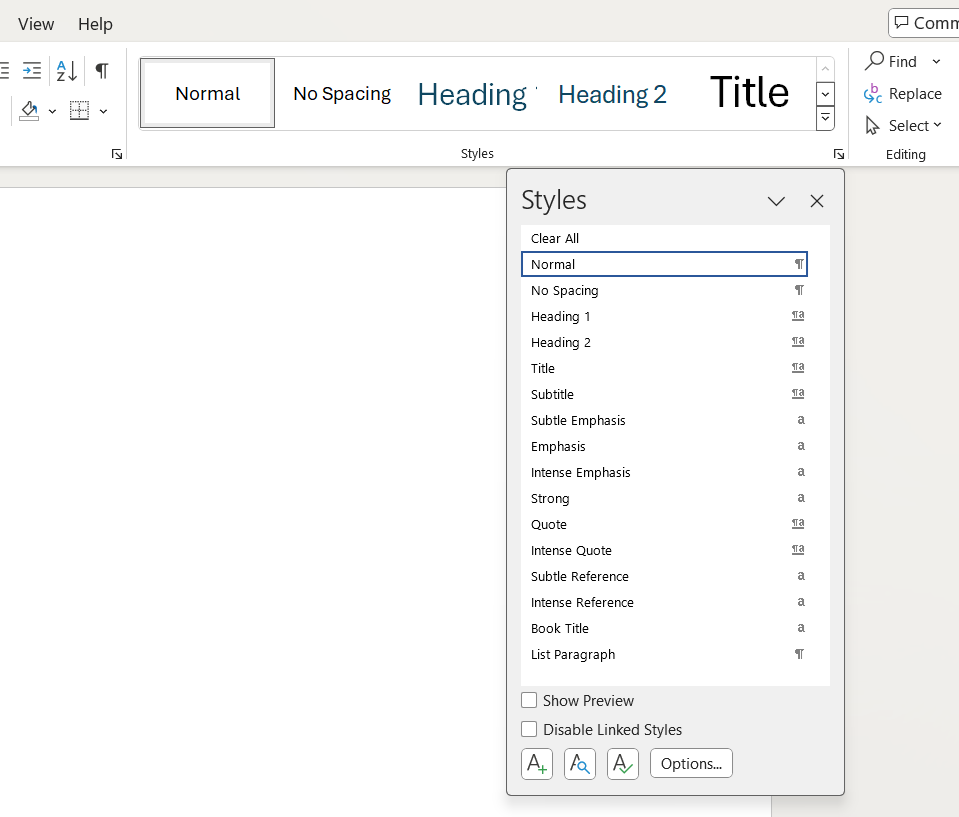This screenshot has width=959, height=817.
Task: Open the Style Inspector icon
Action: click(580, 764)
